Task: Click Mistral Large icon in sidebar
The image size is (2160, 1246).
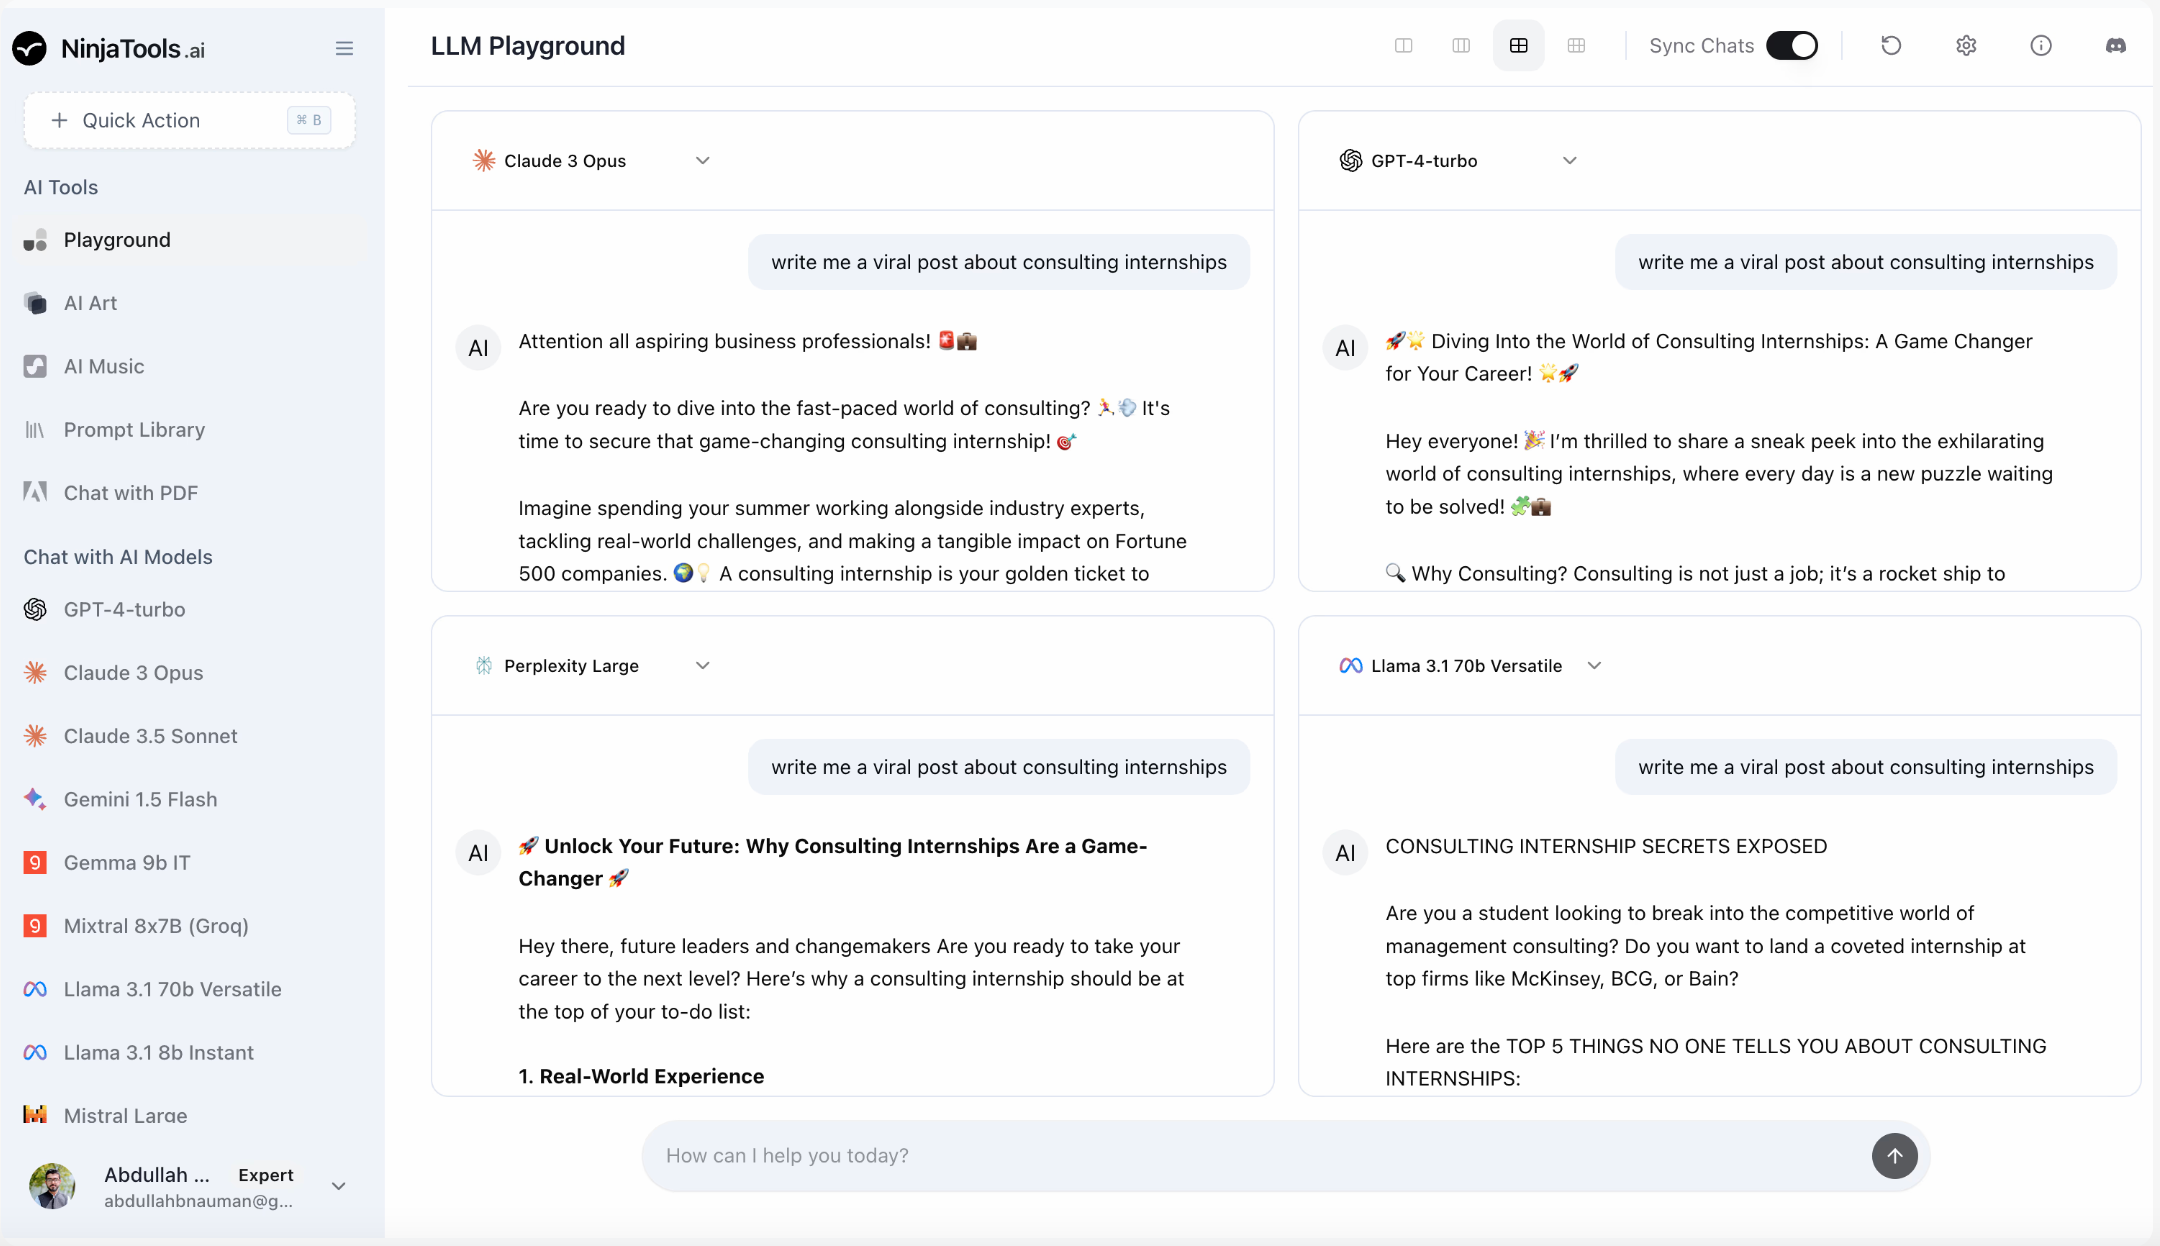Action: pos(36,1114)
